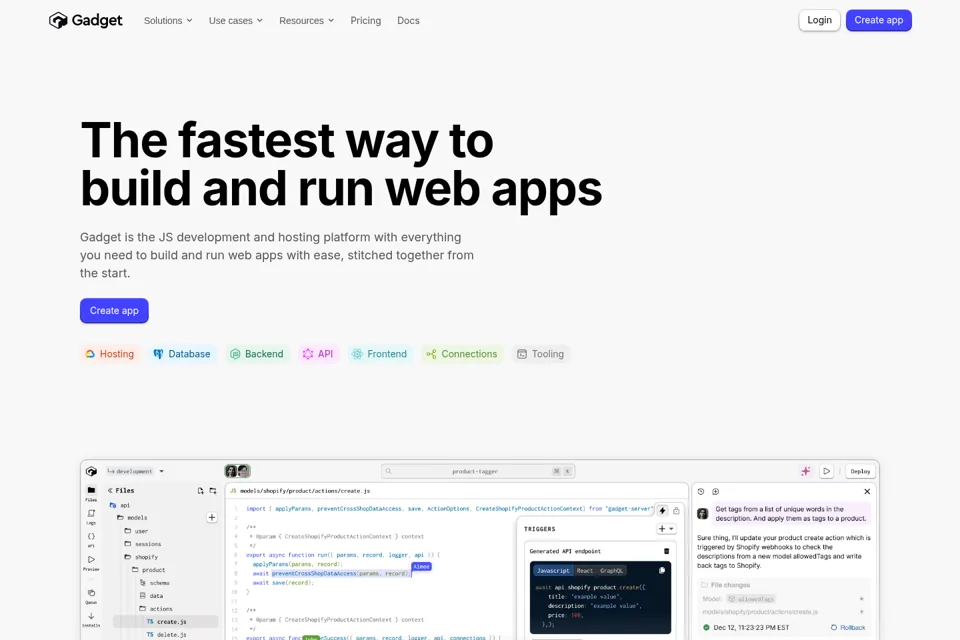Open the user folder

point(136,531)
